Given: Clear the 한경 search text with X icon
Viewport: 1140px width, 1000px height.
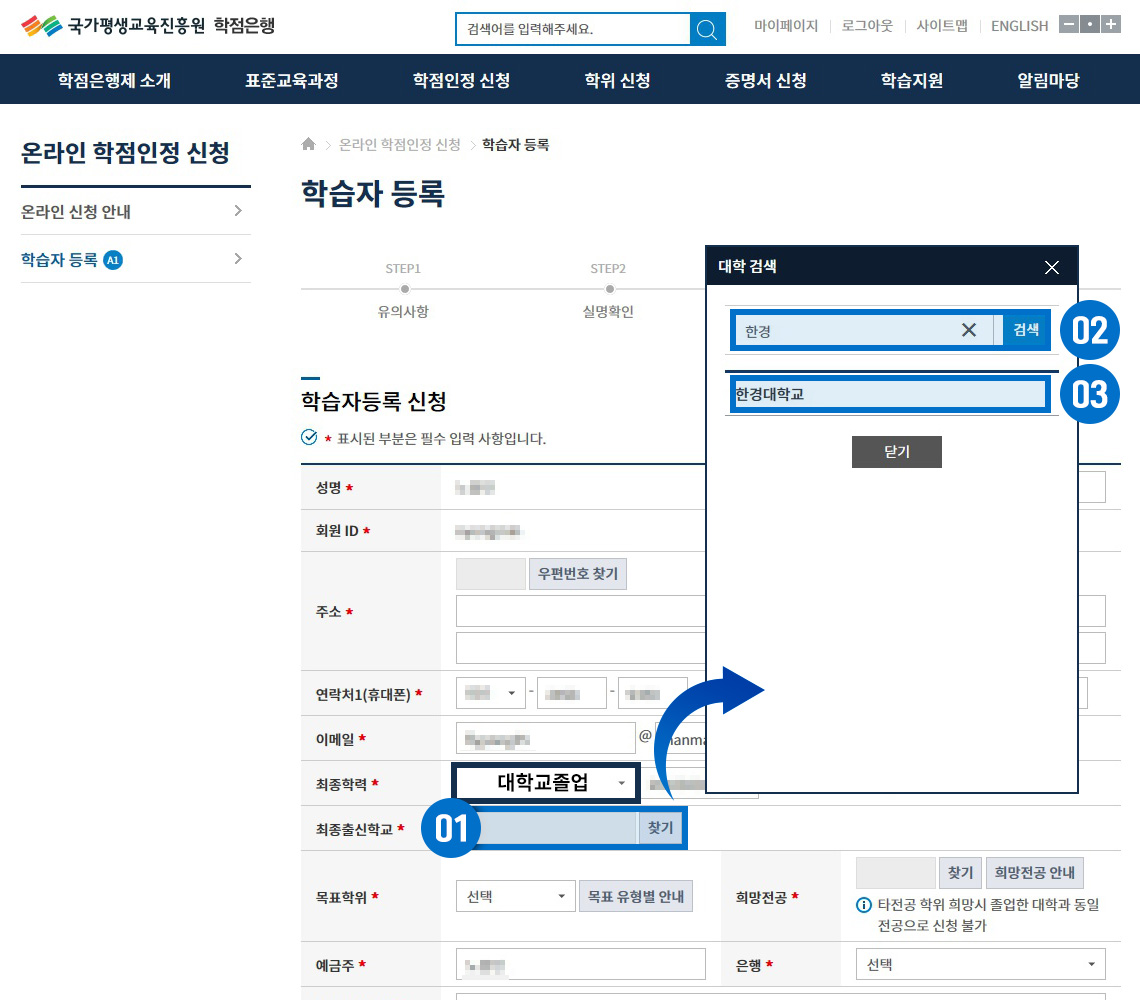Looking at the screenshot, I should 968,330.
